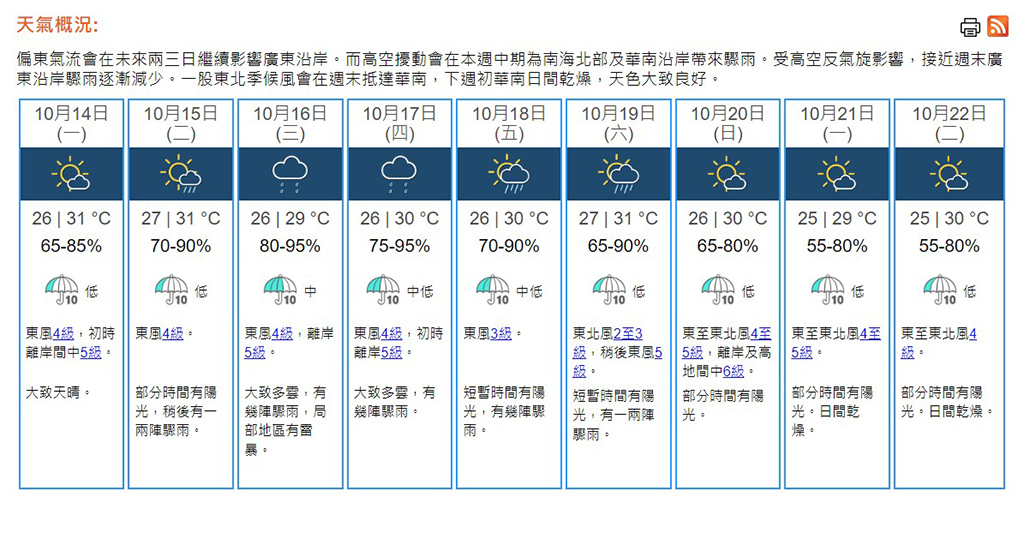The height and width of the screenshot is (539, 1024).
Task: Click the umbrella icon for 10月21日
Action: [x=827, y=290]
